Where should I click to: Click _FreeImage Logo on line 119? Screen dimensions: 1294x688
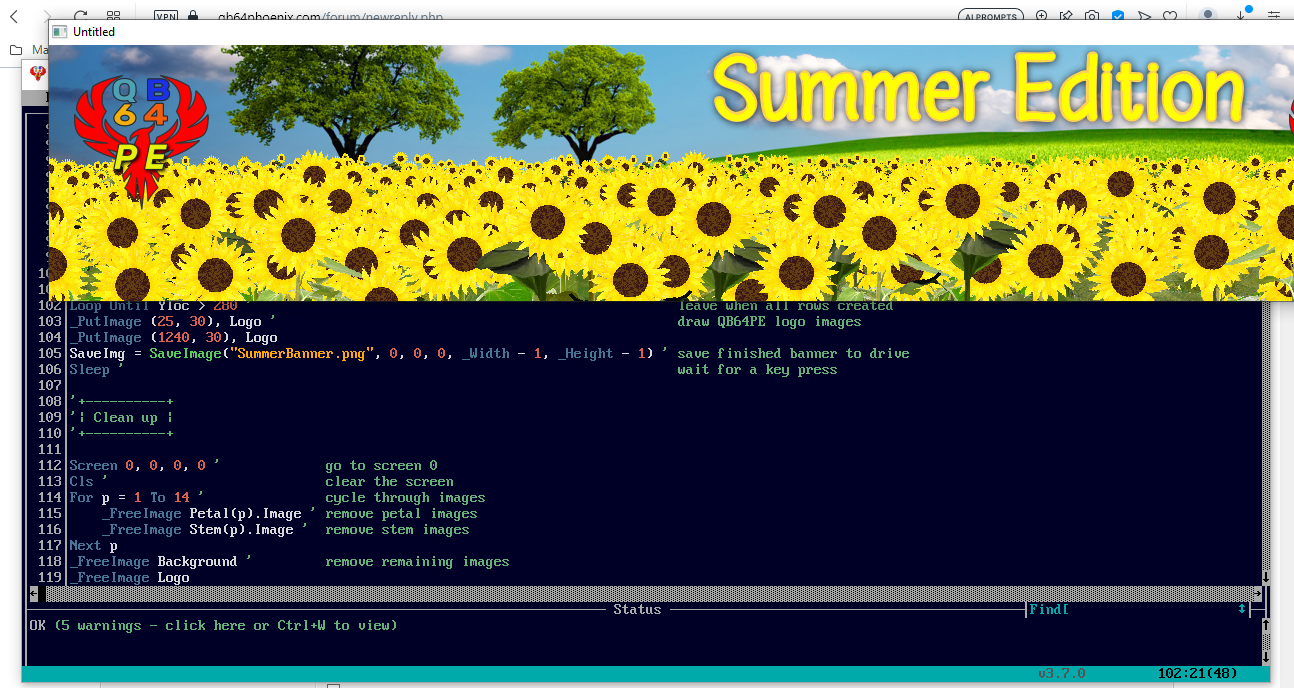click(129, 577)
